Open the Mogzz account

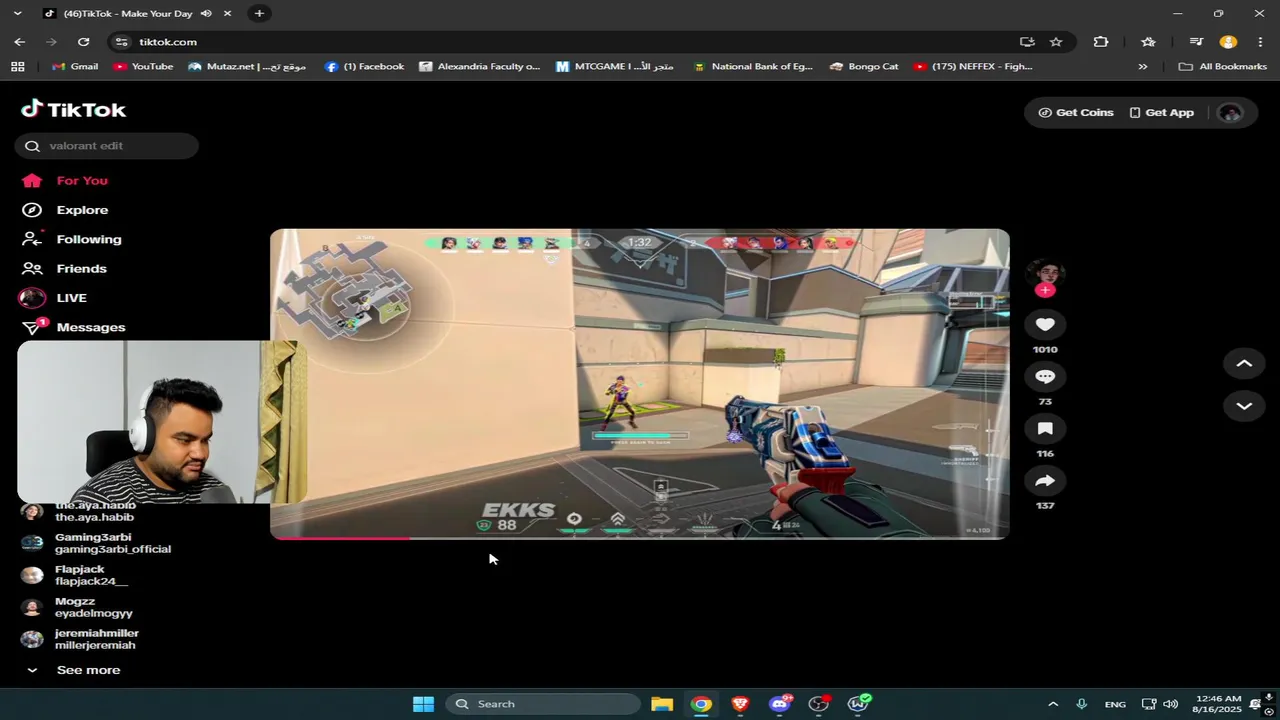click(77, 607)
